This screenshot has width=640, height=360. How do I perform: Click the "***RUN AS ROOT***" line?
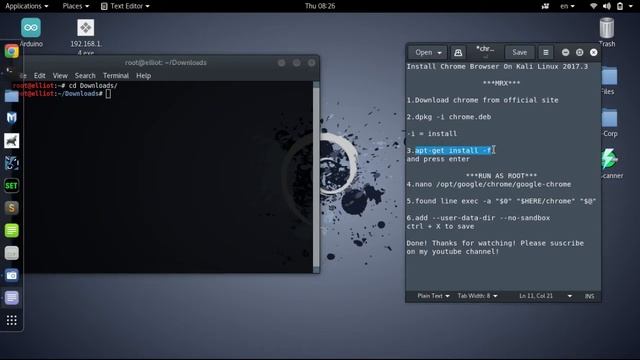point(501,176)
